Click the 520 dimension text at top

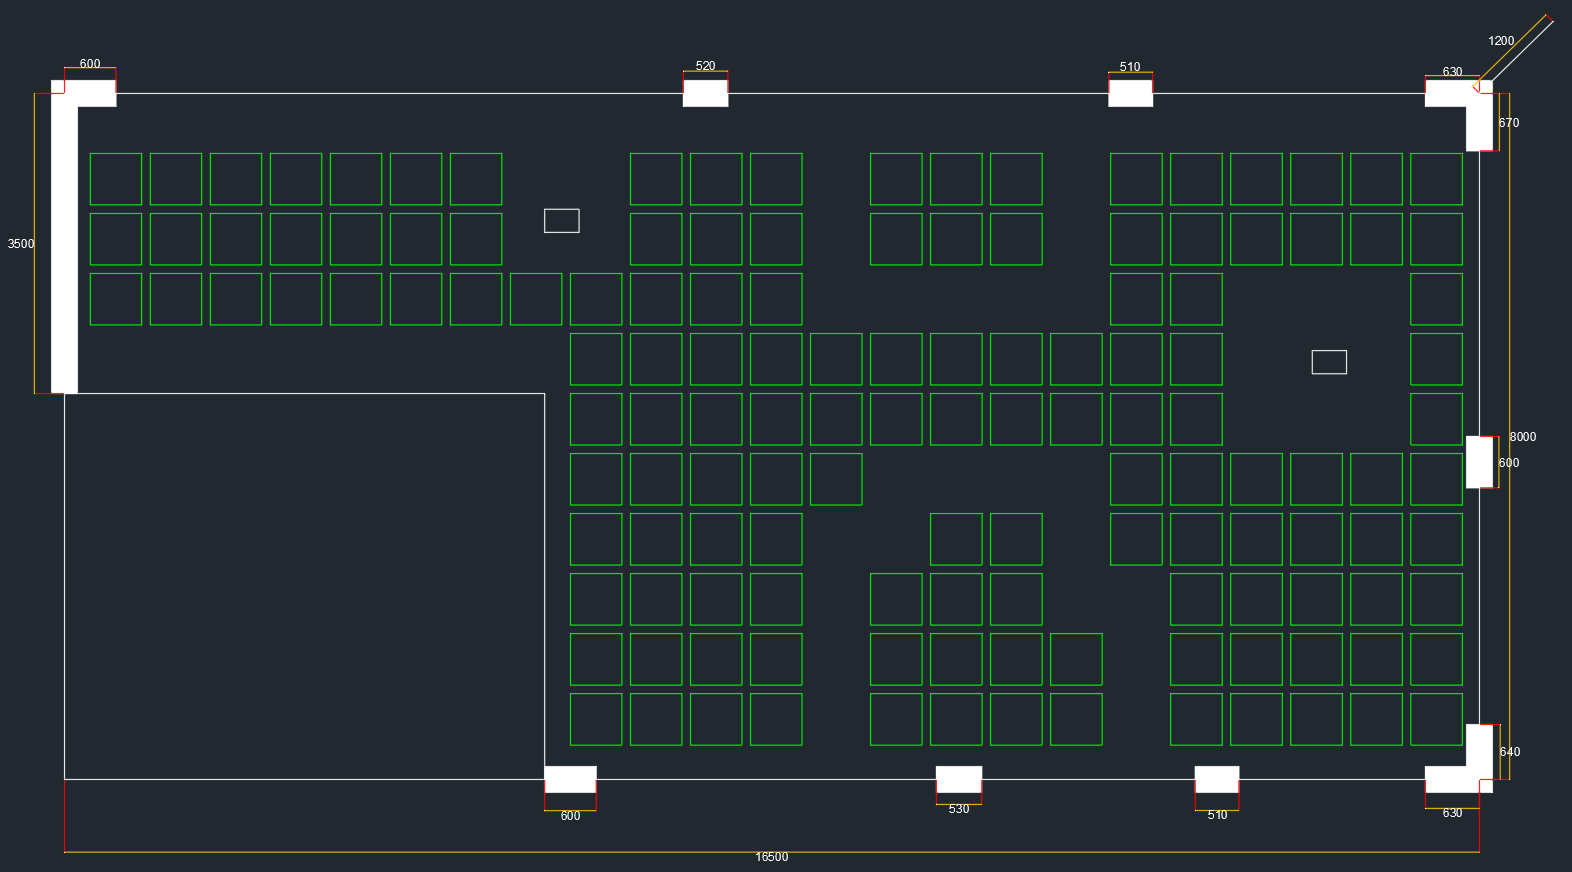pos(705,66)
